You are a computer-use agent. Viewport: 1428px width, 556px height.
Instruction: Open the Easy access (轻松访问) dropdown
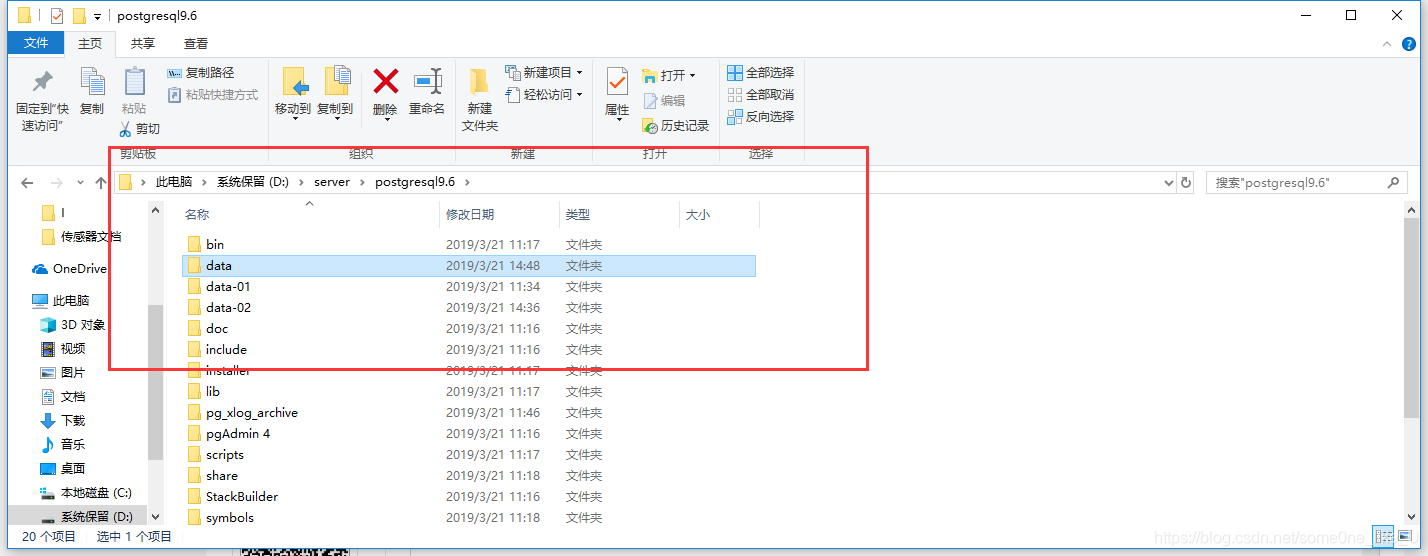click(x=544, y=95)
